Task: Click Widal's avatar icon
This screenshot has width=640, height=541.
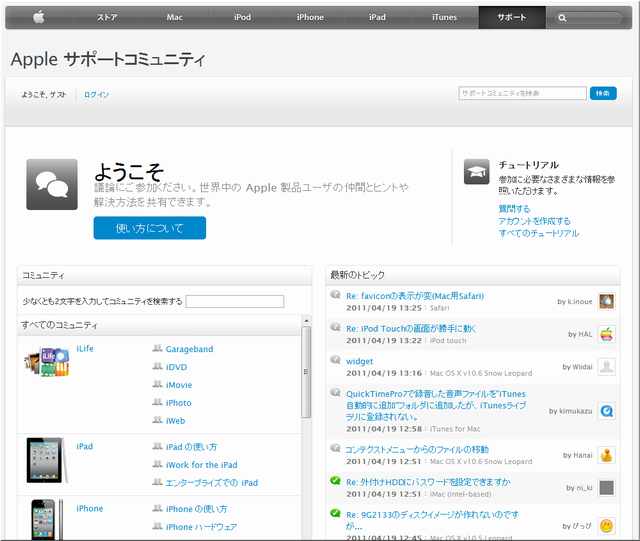Action: click(607, 367)
